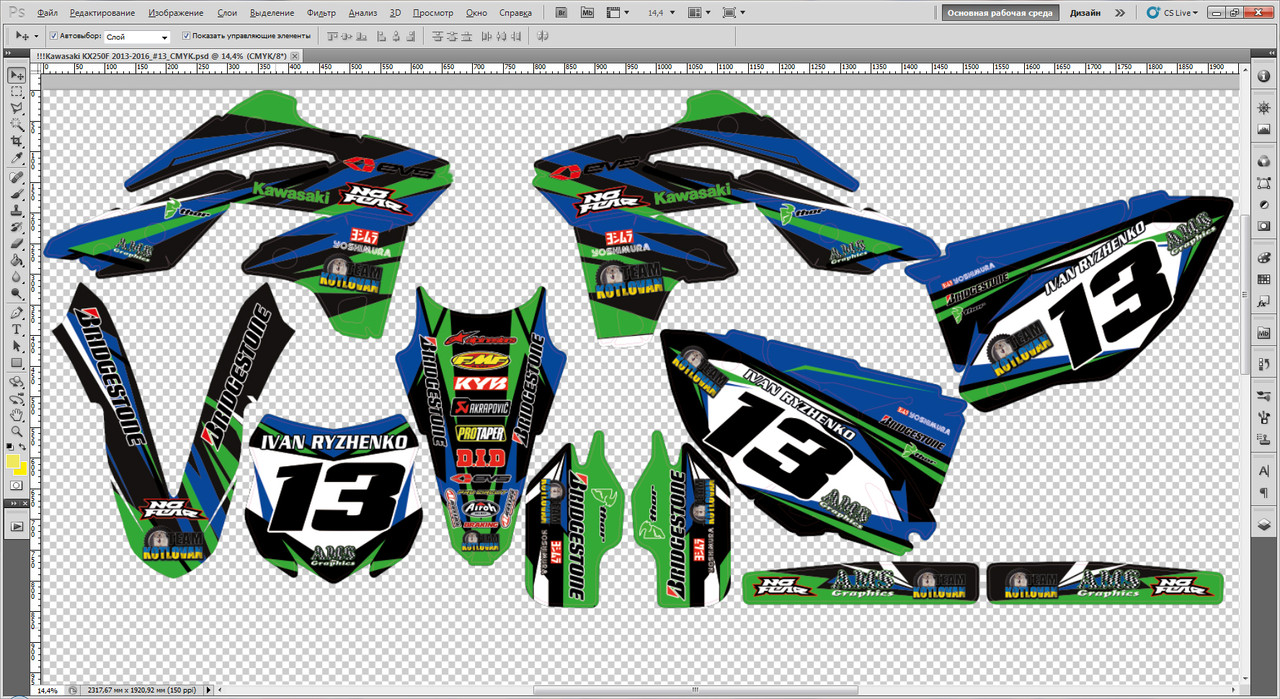Select the Pen tool
This screenshot has width=1280, height=699.
coord(17,313)
